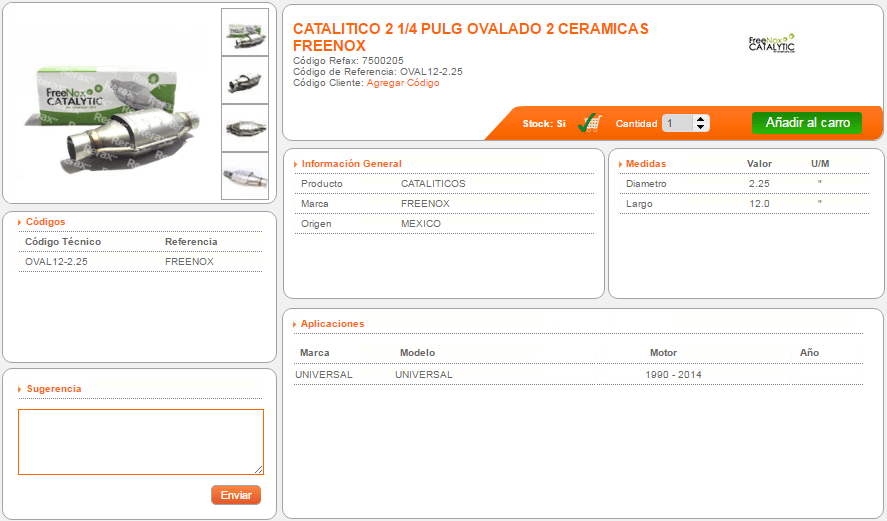Screen dimensions: 887x521
Task: Click the Marca header in Aplicaciones
Action: coord(315,352)
